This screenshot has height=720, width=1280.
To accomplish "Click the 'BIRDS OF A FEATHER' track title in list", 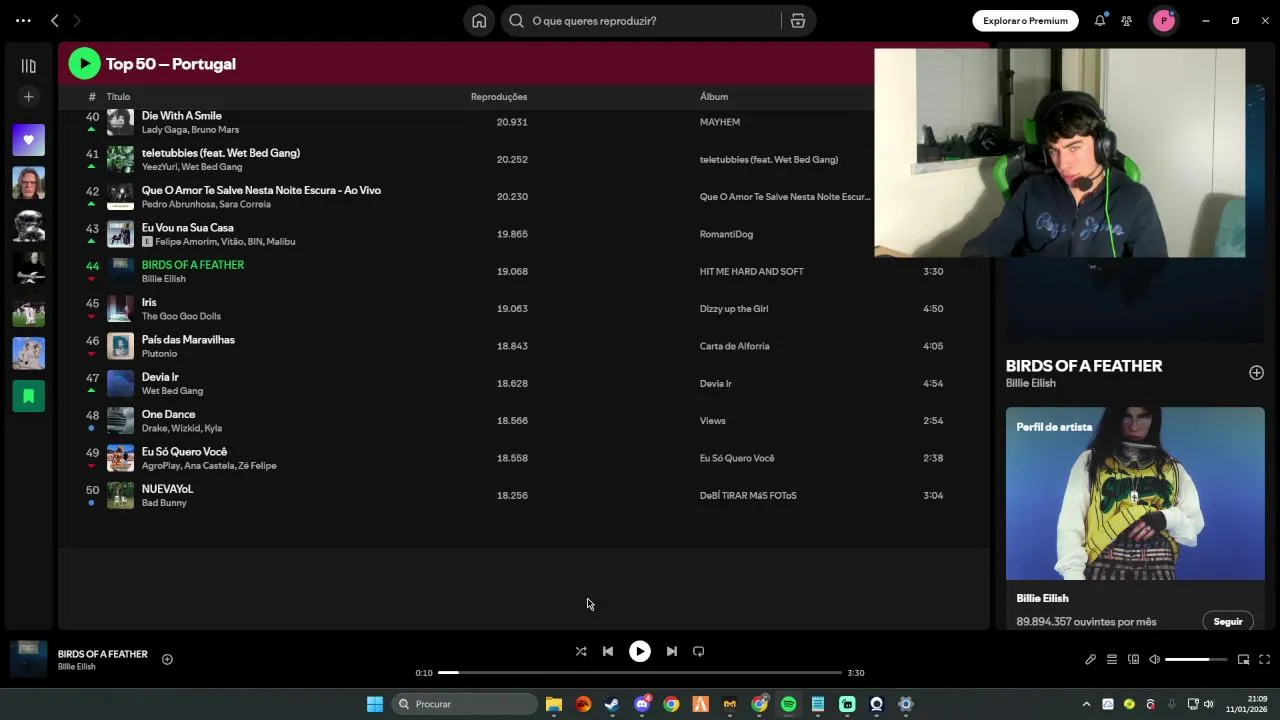I will [193, 265].
